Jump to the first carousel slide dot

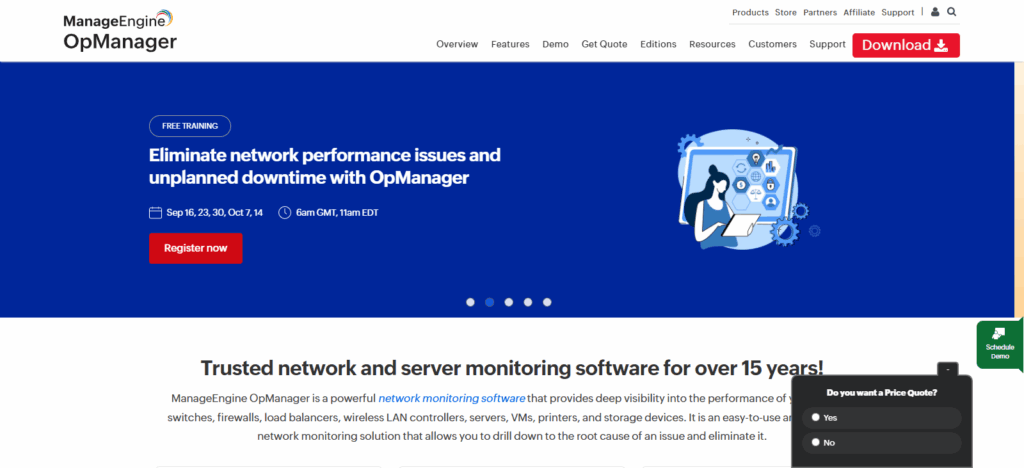(x=471, y=301)
